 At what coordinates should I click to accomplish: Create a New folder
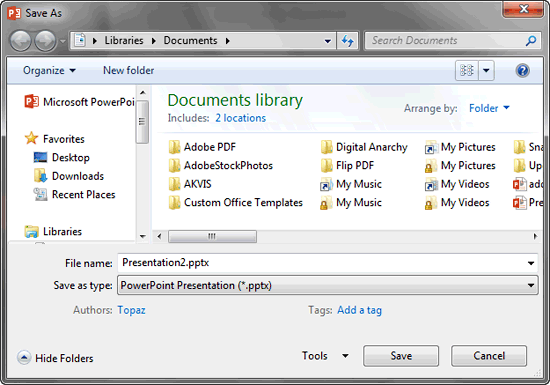pyautogui.click(x=128, y=70)
